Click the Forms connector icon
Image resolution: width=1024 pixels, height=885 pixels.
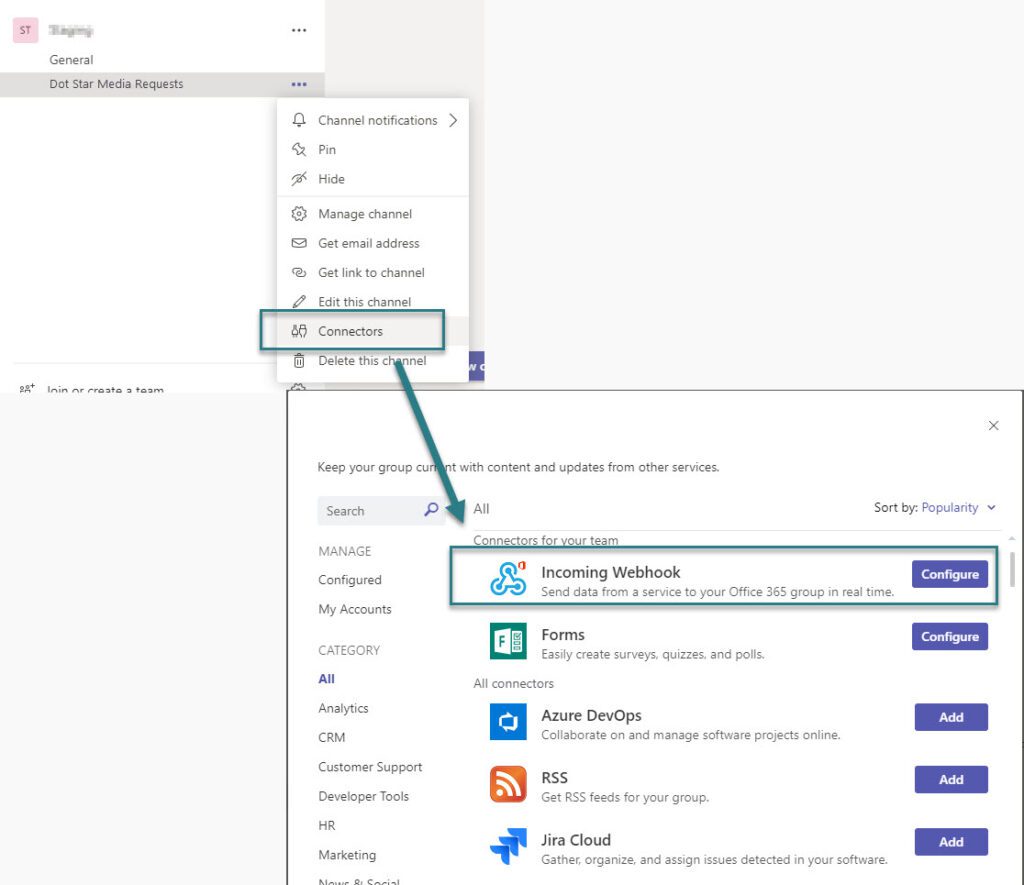tap(508, 641)
